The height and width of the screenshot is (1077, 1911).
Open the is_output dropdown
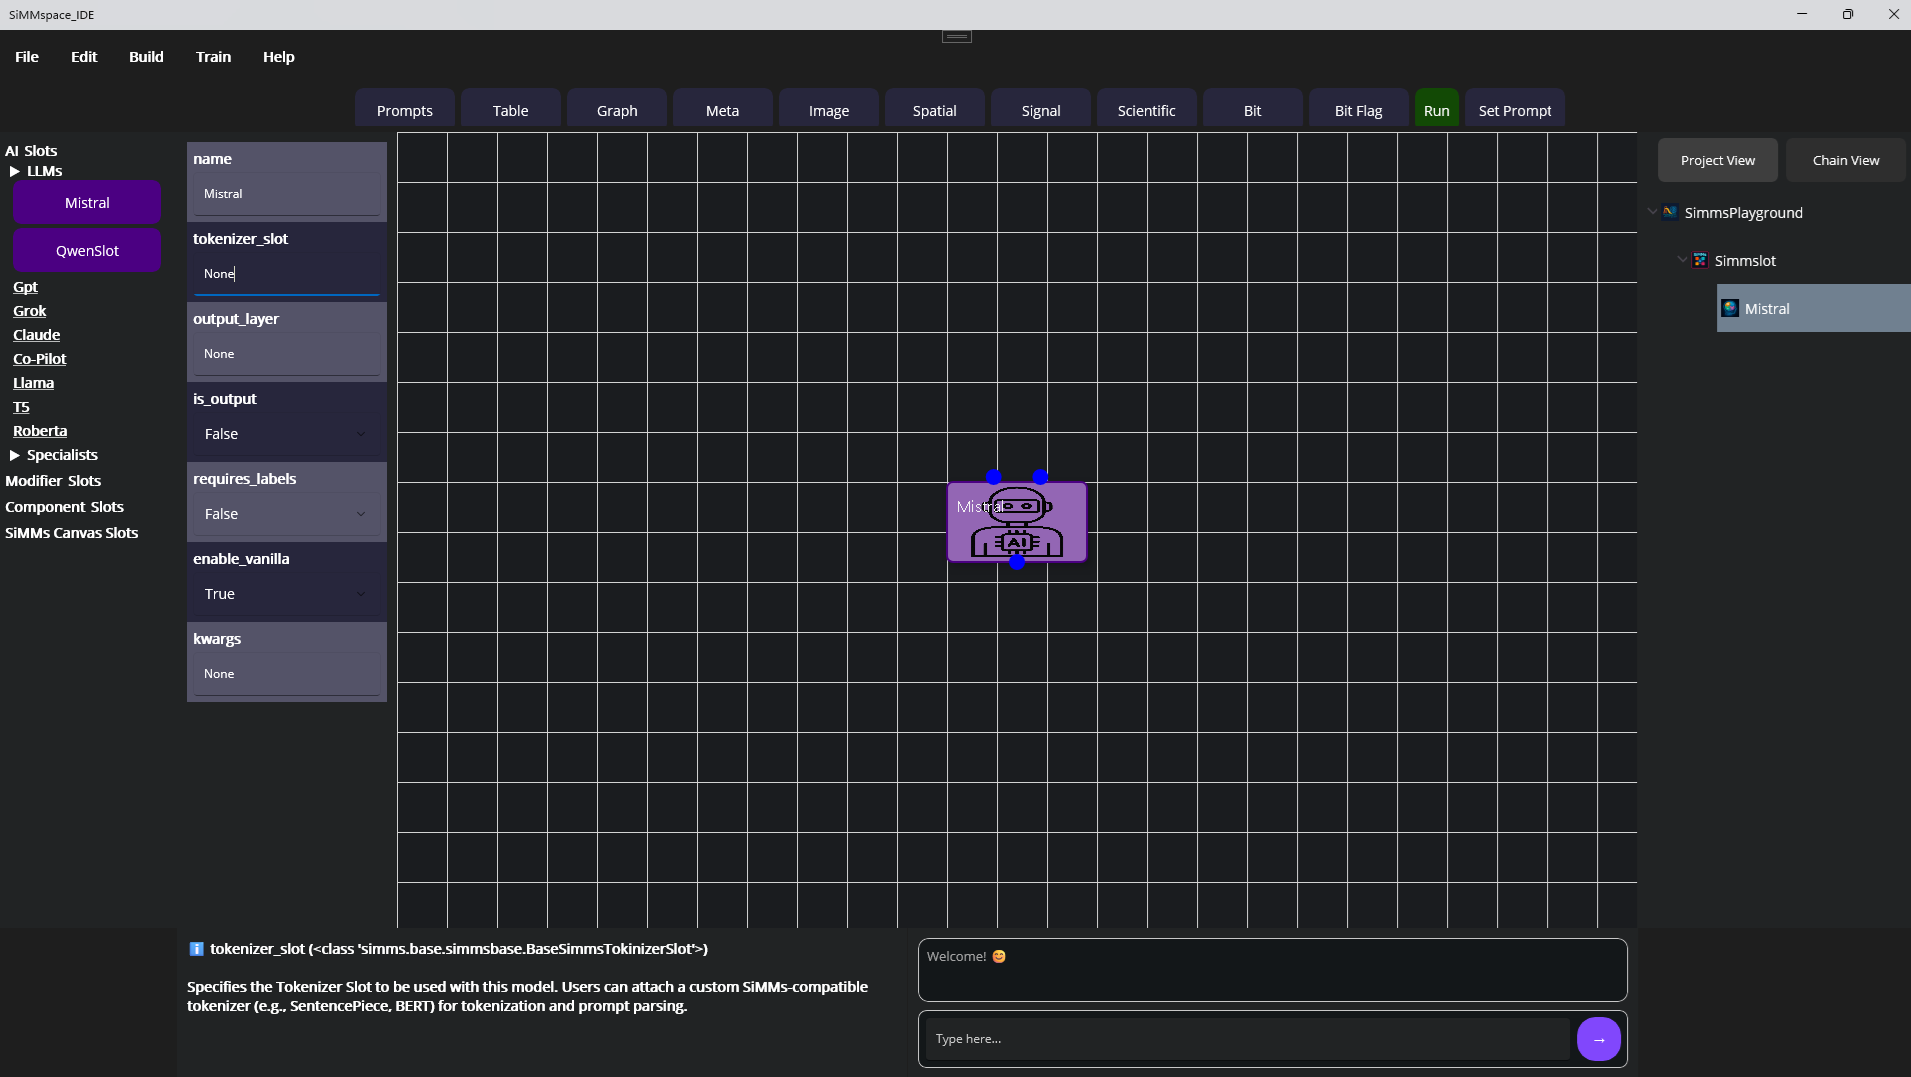286,434
